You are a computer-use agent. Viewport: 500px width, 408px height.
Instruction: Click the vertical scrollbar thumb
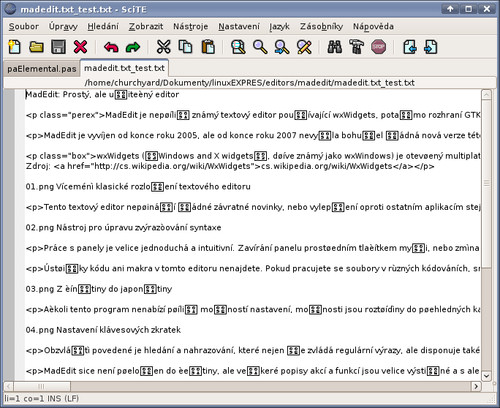[486, 183]
